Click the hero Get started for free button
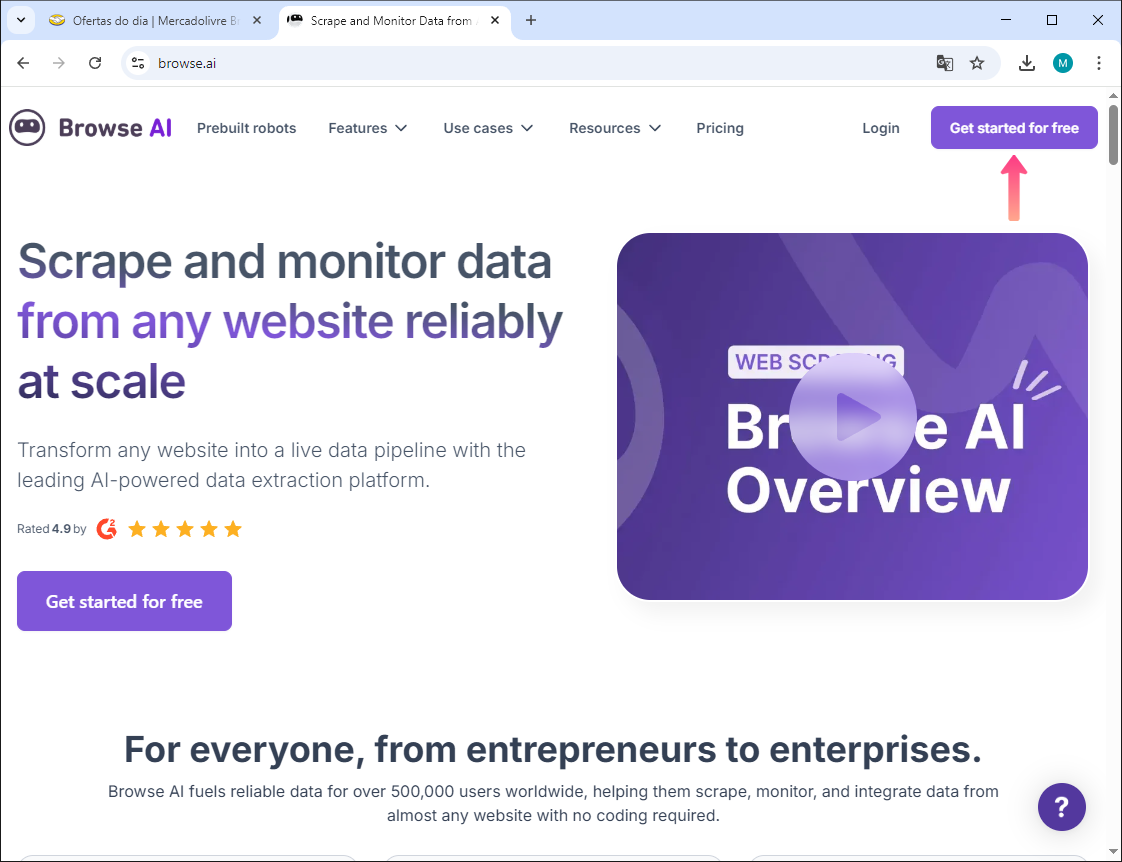The height and width of the screenshot is (862, 1122). click(124, 601)
